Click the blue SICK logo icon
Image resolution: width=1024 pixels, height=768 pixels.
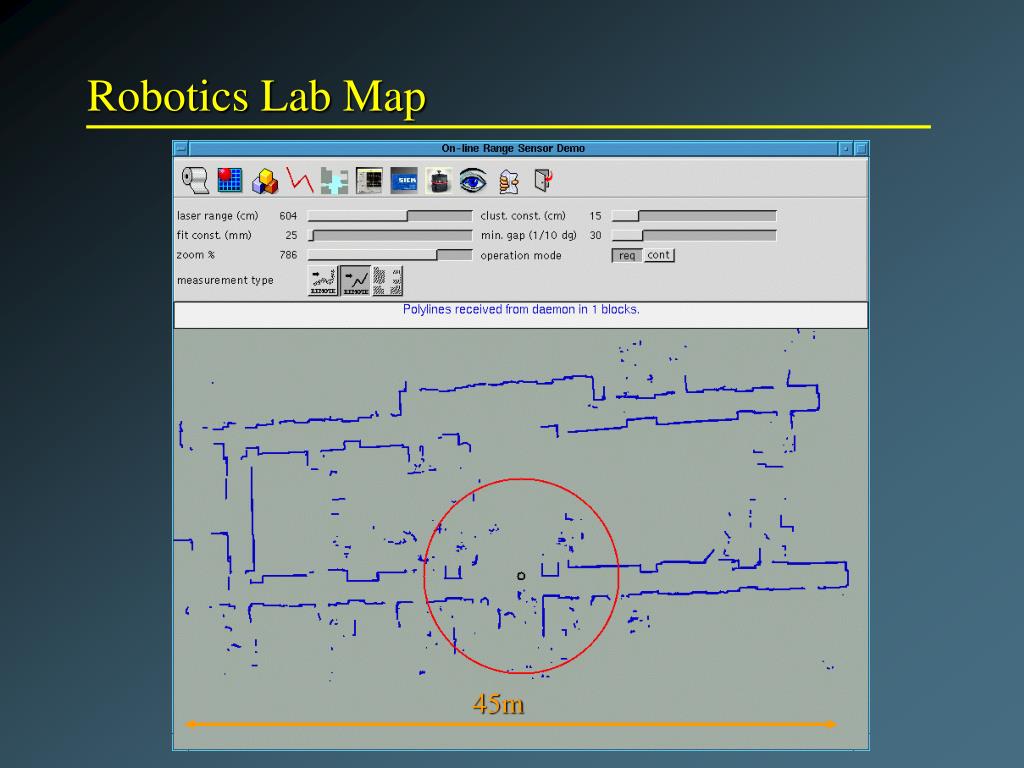[404, 181]
